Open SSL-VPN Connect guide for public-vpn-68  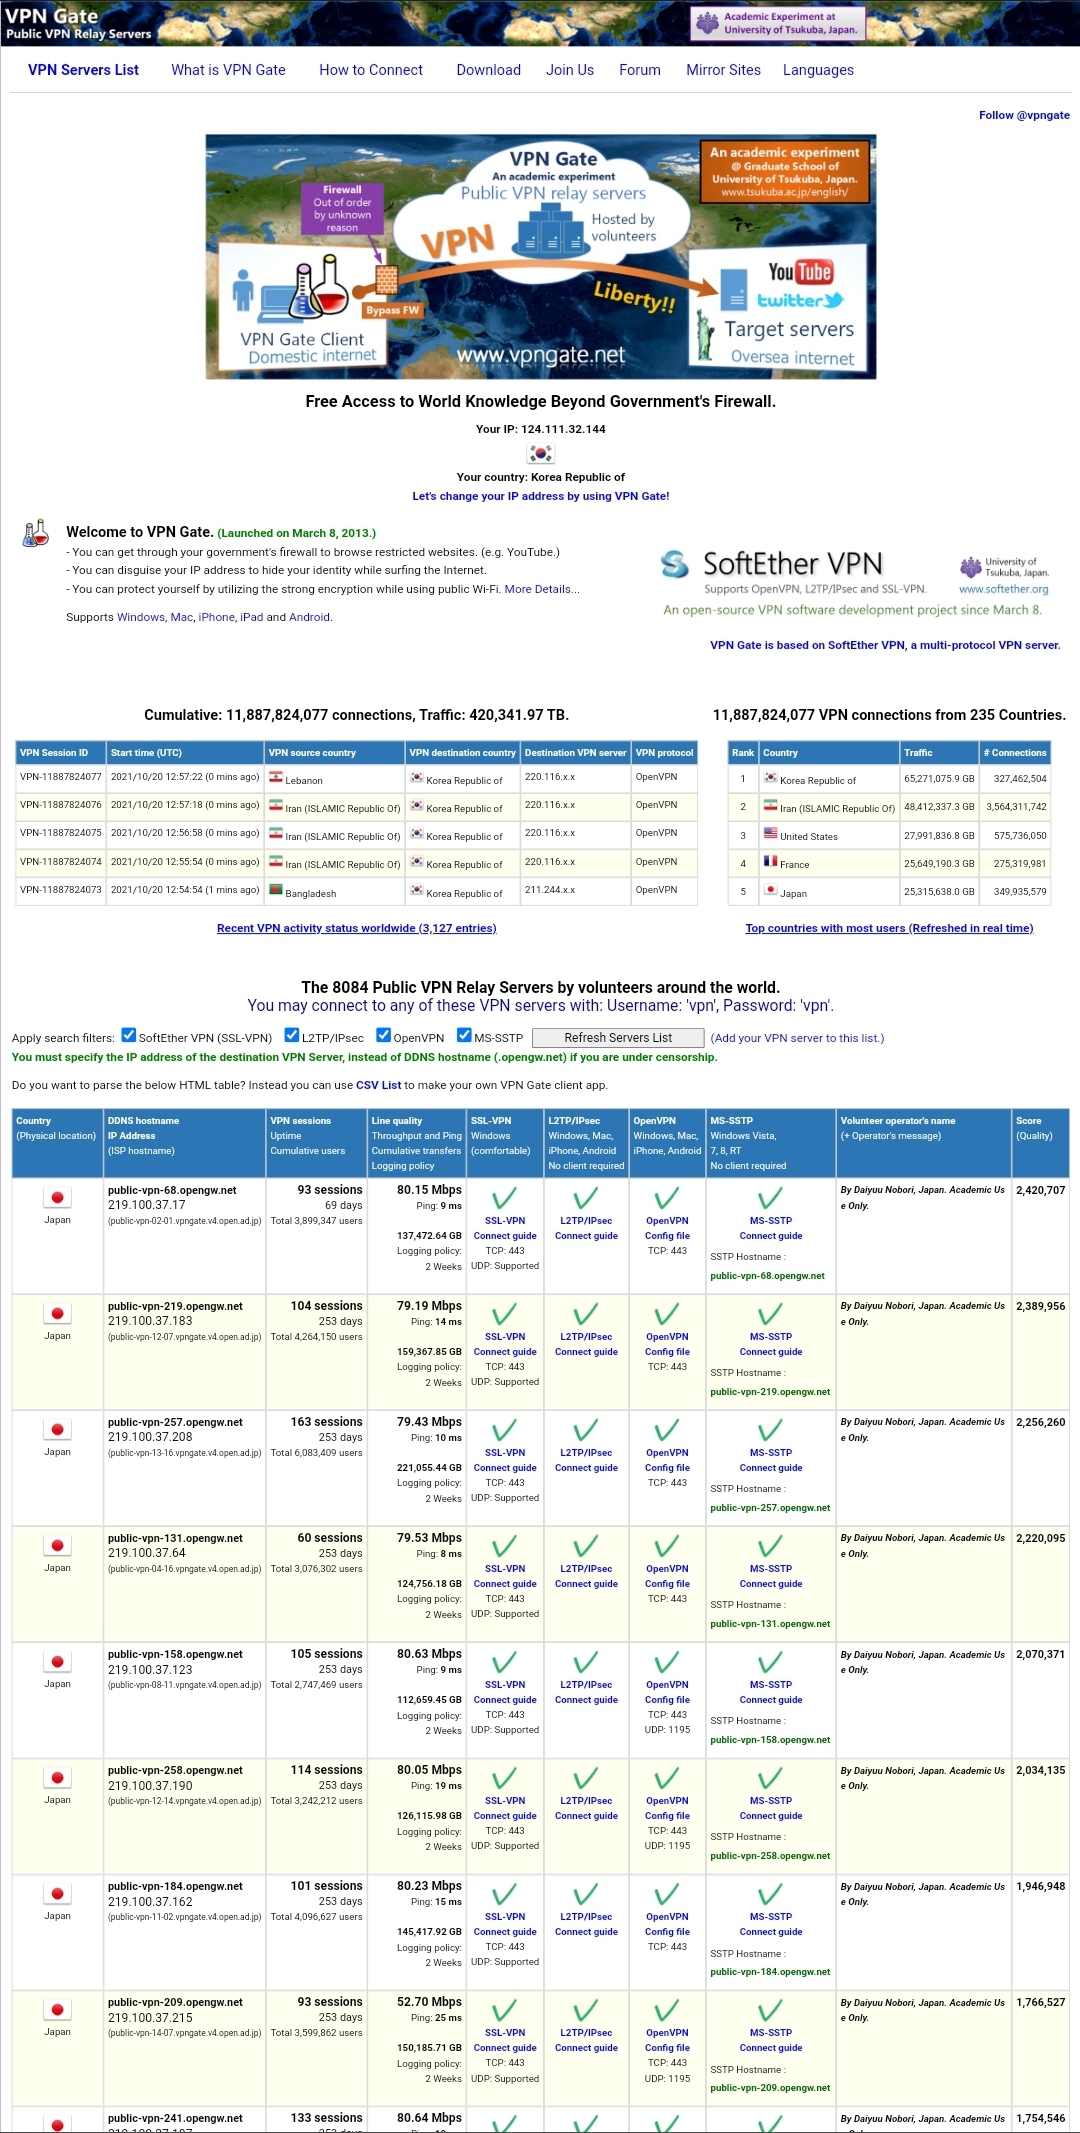505,1236
